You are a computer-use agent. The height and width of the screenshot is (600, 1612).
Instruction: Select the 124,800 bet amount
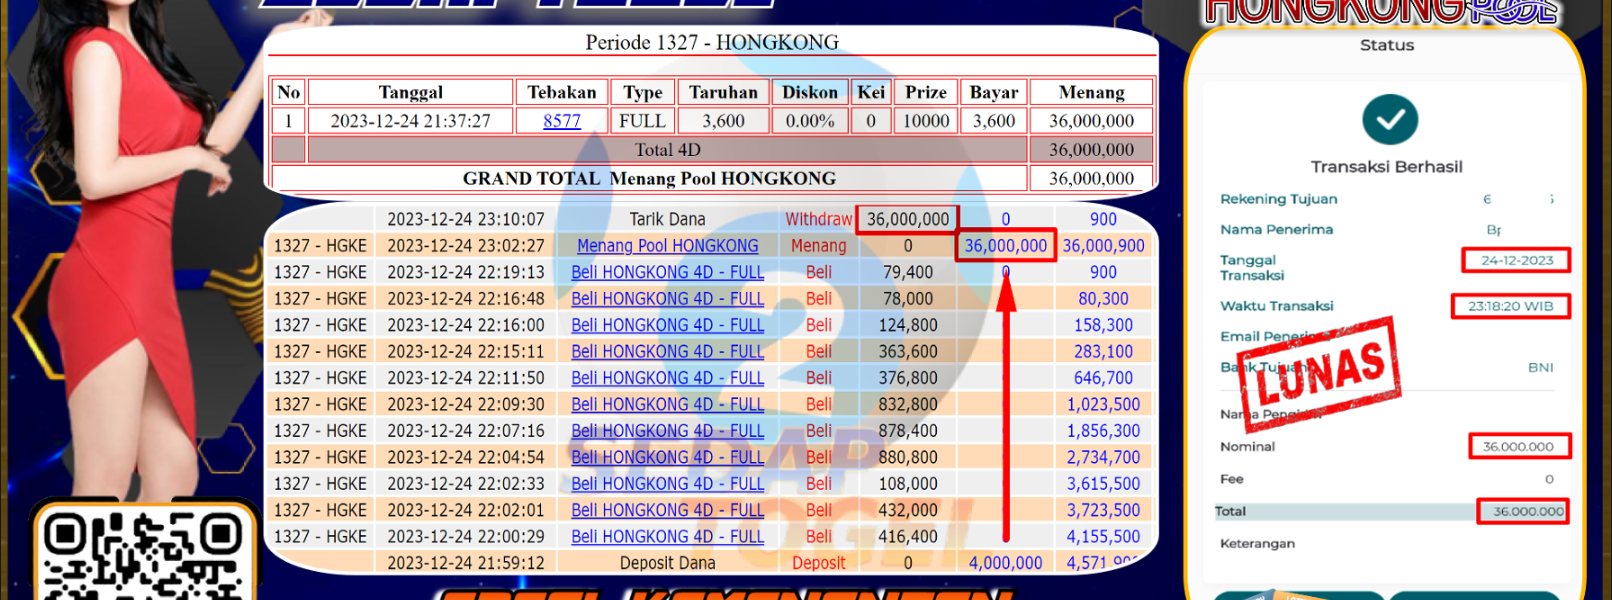[x=908, y=325]
